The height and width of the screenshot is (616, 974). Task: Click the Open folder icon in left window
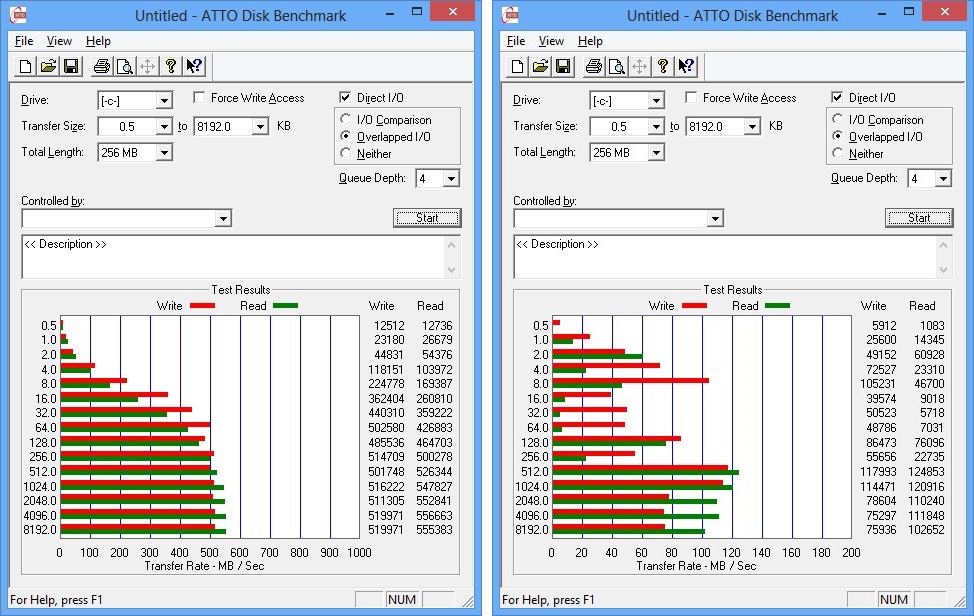(x=48, y=66)
